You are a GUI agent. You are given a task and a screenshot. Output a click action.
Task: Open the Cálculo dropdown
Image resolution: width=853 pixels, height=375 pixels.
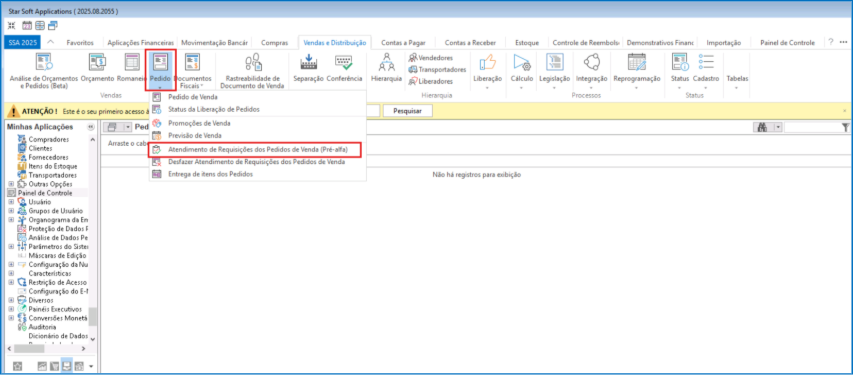[521, 70]
